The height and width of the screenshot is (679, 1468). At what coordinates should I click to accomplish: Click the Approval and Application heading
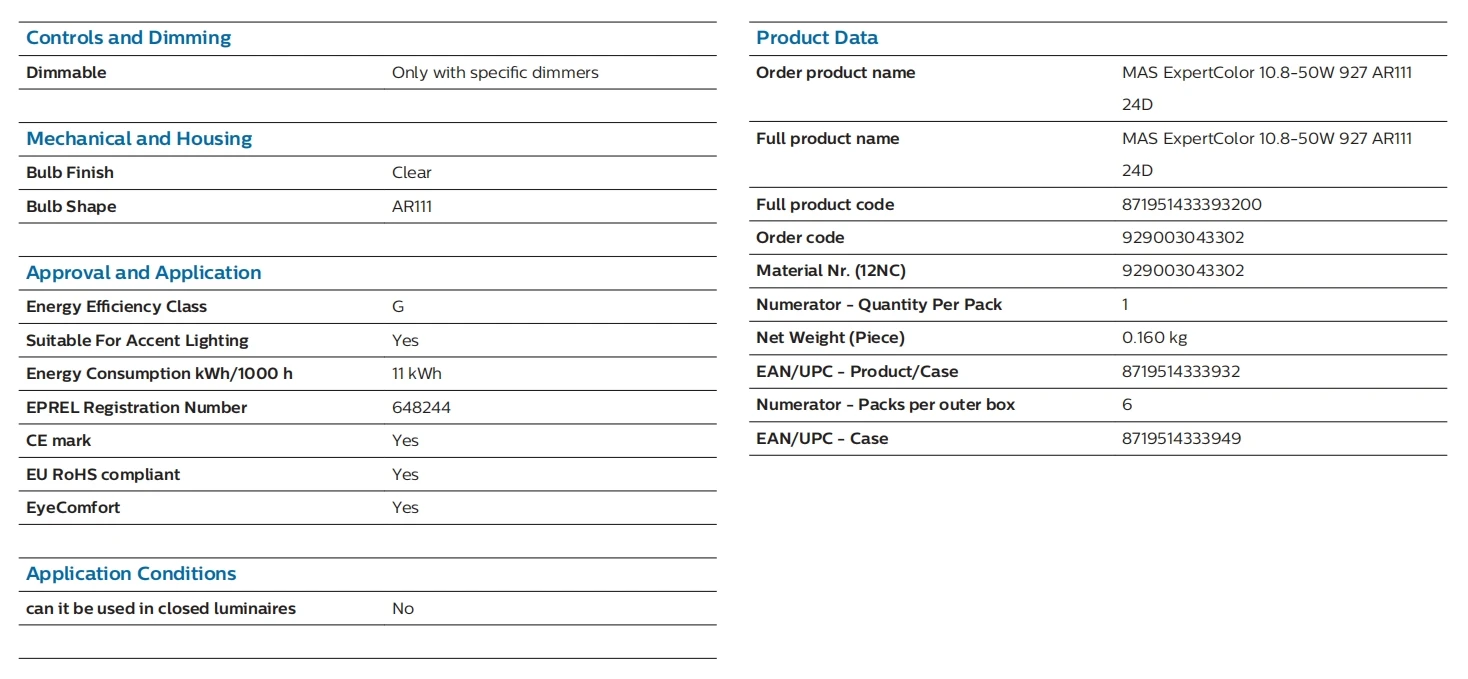tap(143, 273)
